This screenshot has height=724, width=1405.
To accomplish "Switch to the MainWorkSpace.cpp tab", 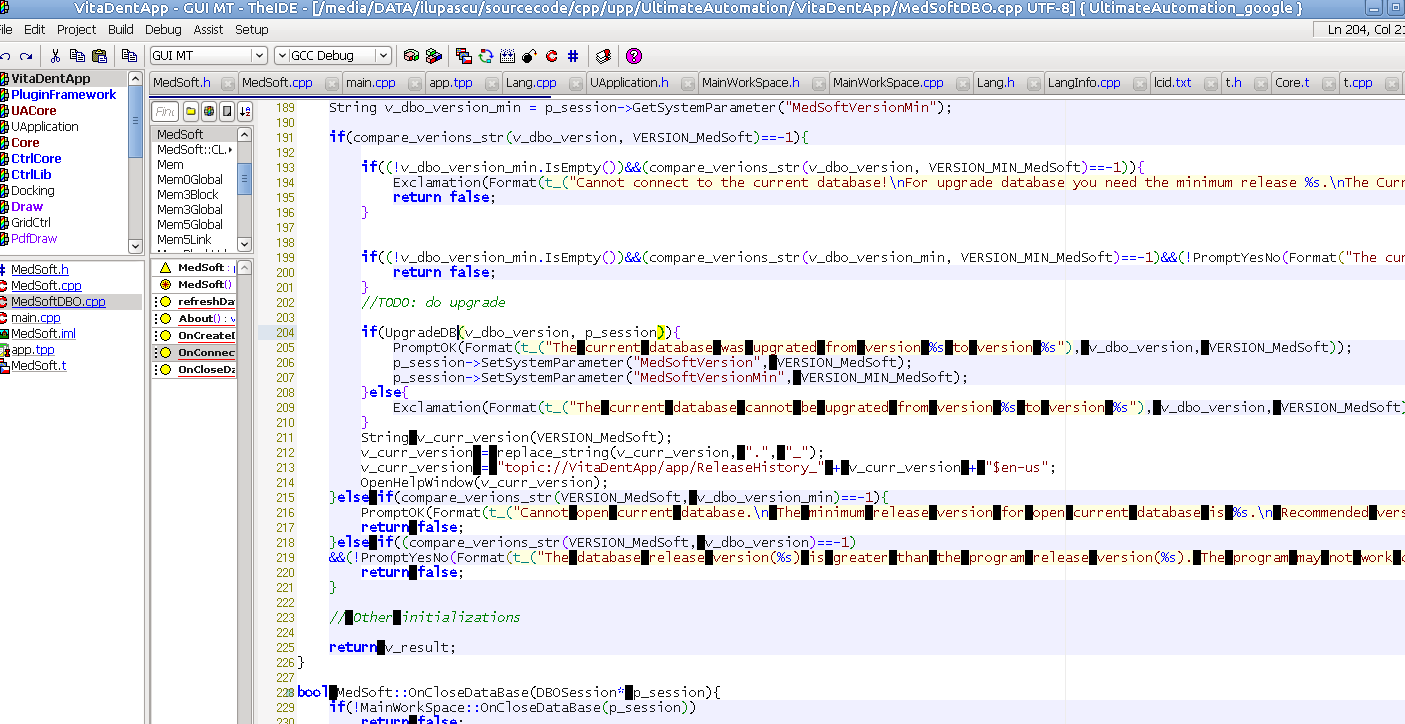I will coord(888,83).
